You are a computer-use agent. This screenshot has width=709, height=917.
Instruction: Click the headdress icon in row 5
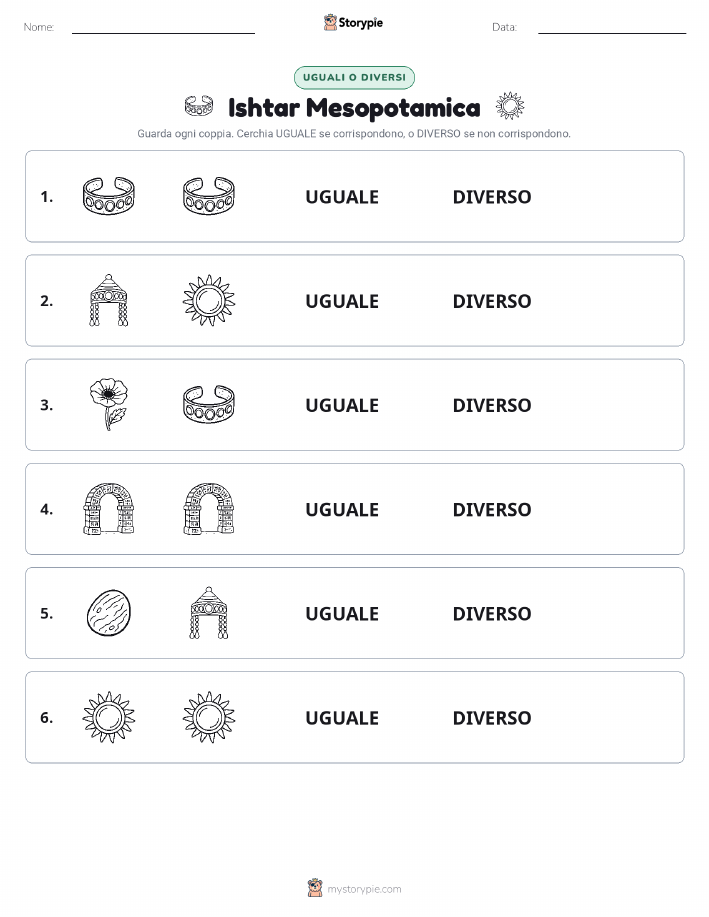209,613
